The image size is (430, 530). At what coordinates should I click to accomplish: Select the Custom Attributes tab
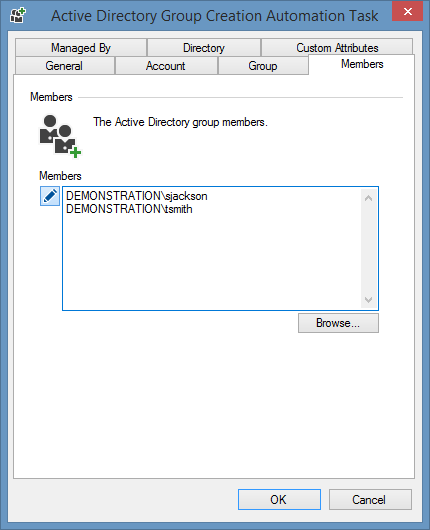tap(337, 48)
